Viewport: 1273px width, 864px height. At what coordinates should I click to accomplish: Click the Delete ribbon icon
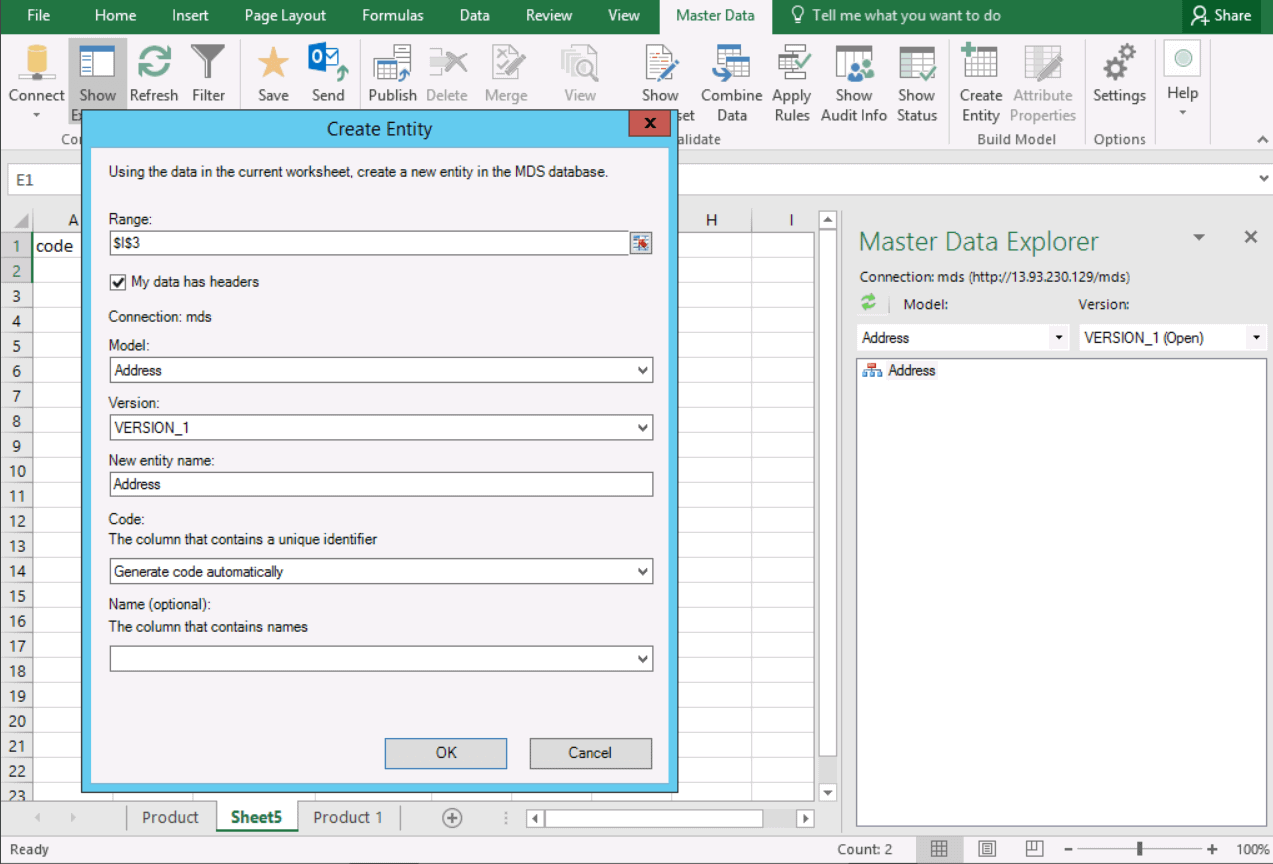(447, 62)
